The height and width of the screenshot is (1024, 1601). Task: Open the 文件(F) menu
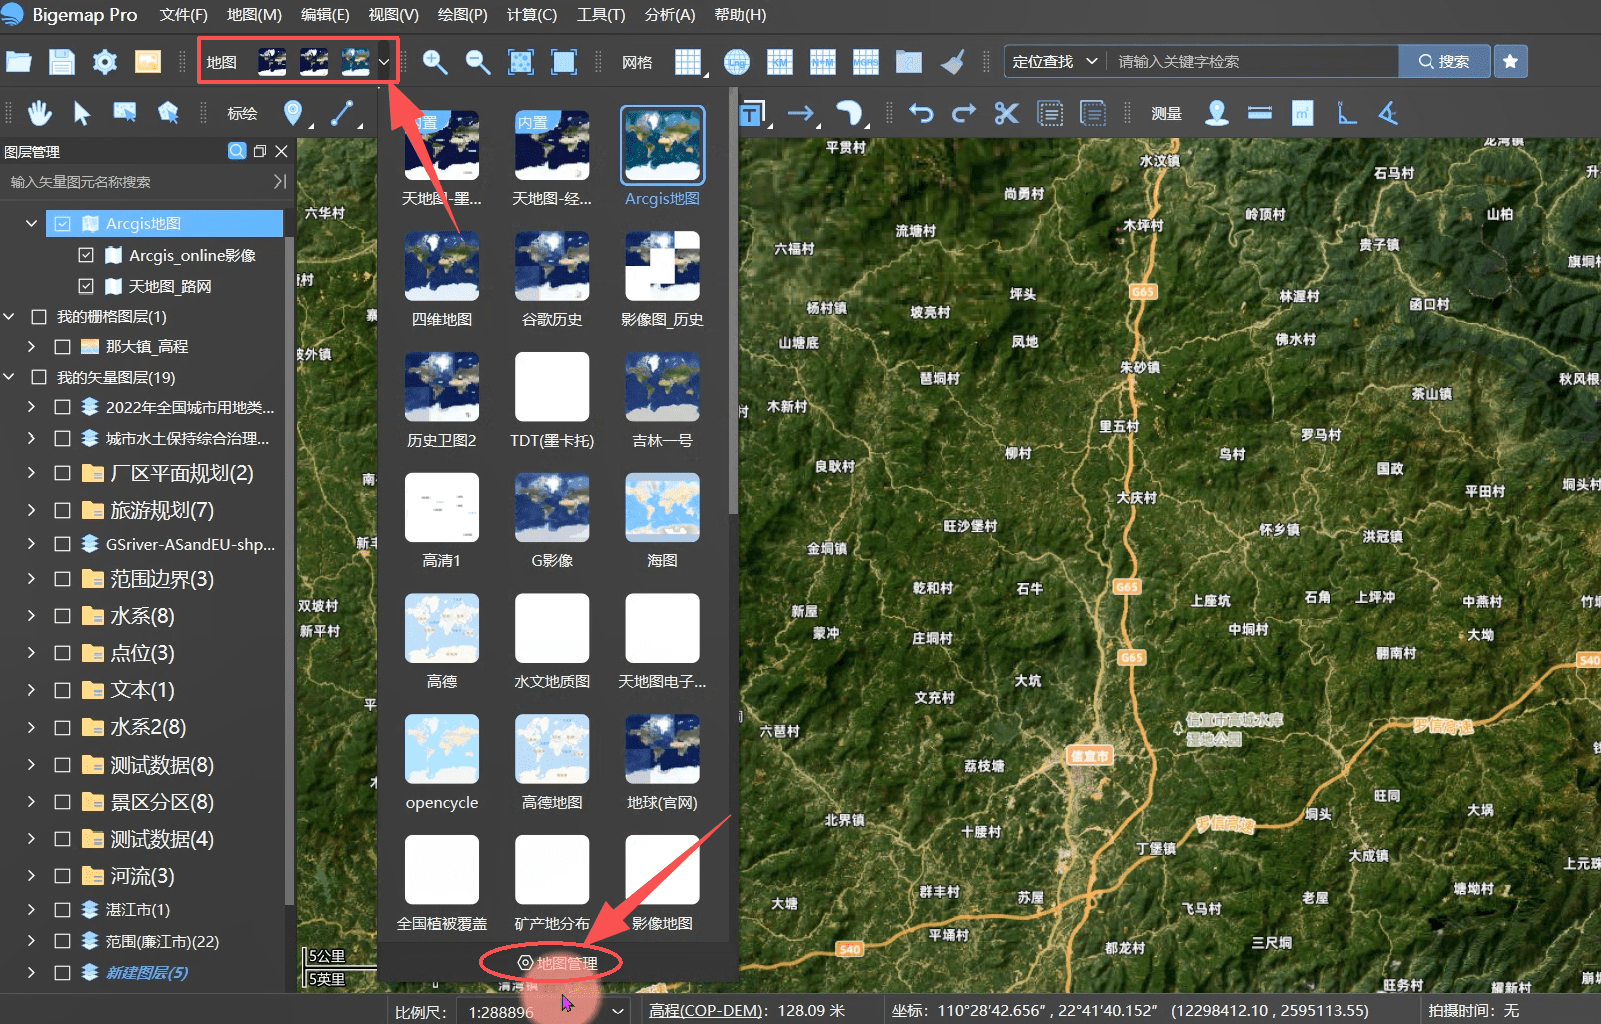tap(183, 15)
